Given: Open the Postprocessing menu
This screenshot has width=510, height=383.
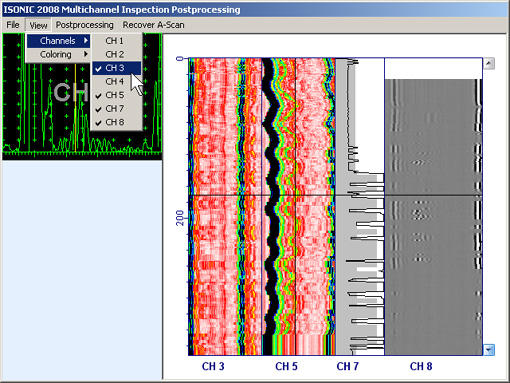Looking at the screenshot, I should pyautogui.click(x=84, y=25).
